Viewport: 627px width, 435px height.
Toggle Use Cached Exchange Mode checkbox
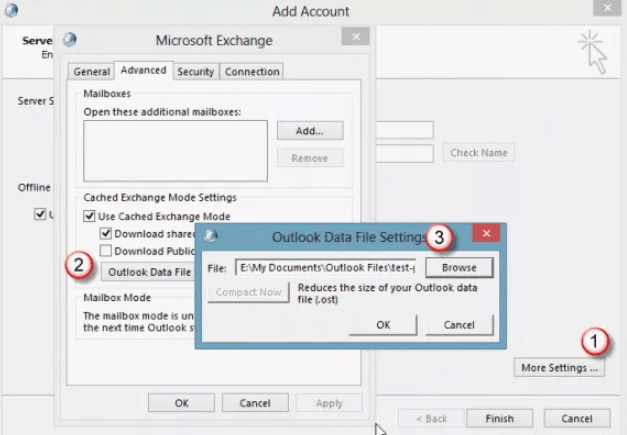(x=90, y=216)
